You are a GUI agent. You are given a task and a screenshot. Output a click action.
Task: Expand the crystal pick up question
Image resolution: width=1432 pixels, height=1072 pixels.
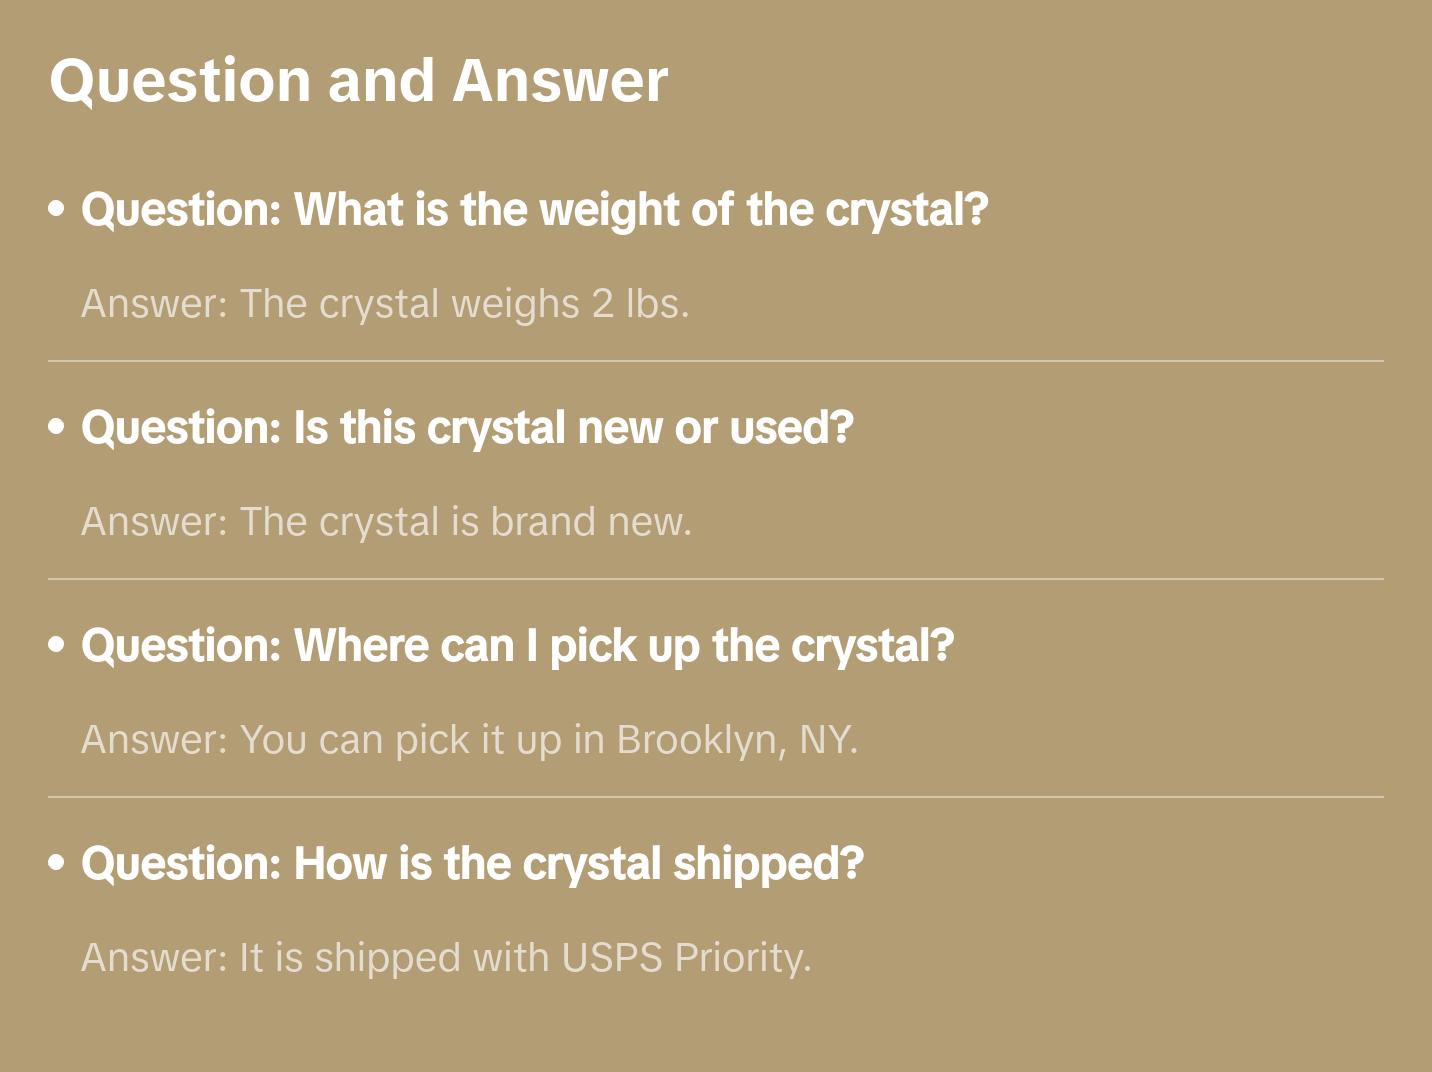point(517,646)
